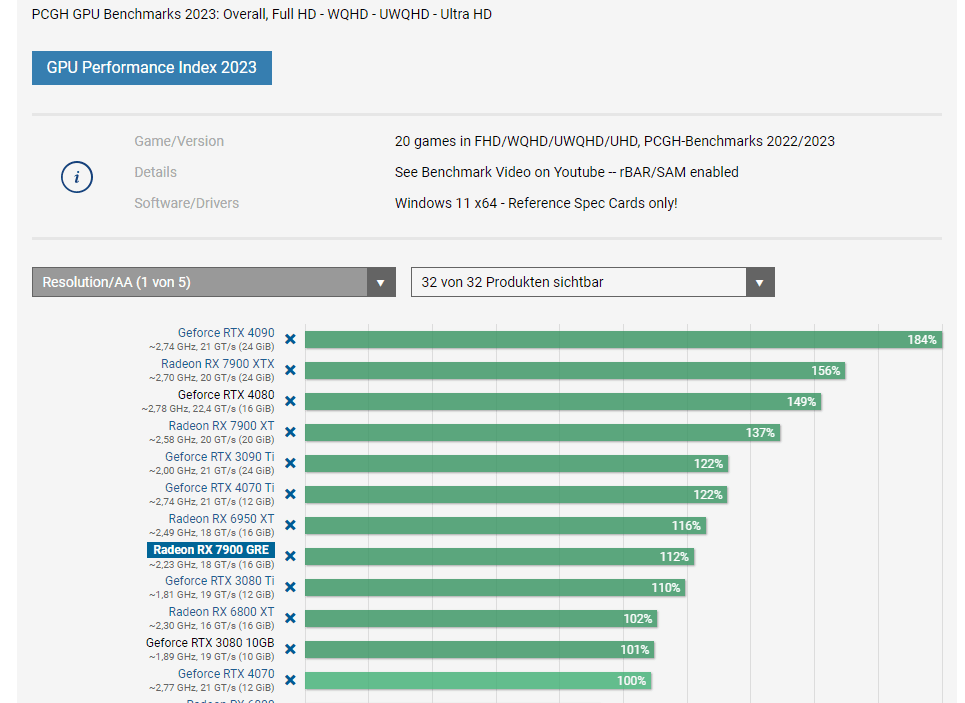965x703 pixels.
Task: Click the 116% bar of RX 6950 XT
Action: pyautogui.click(x=505, y=526)
